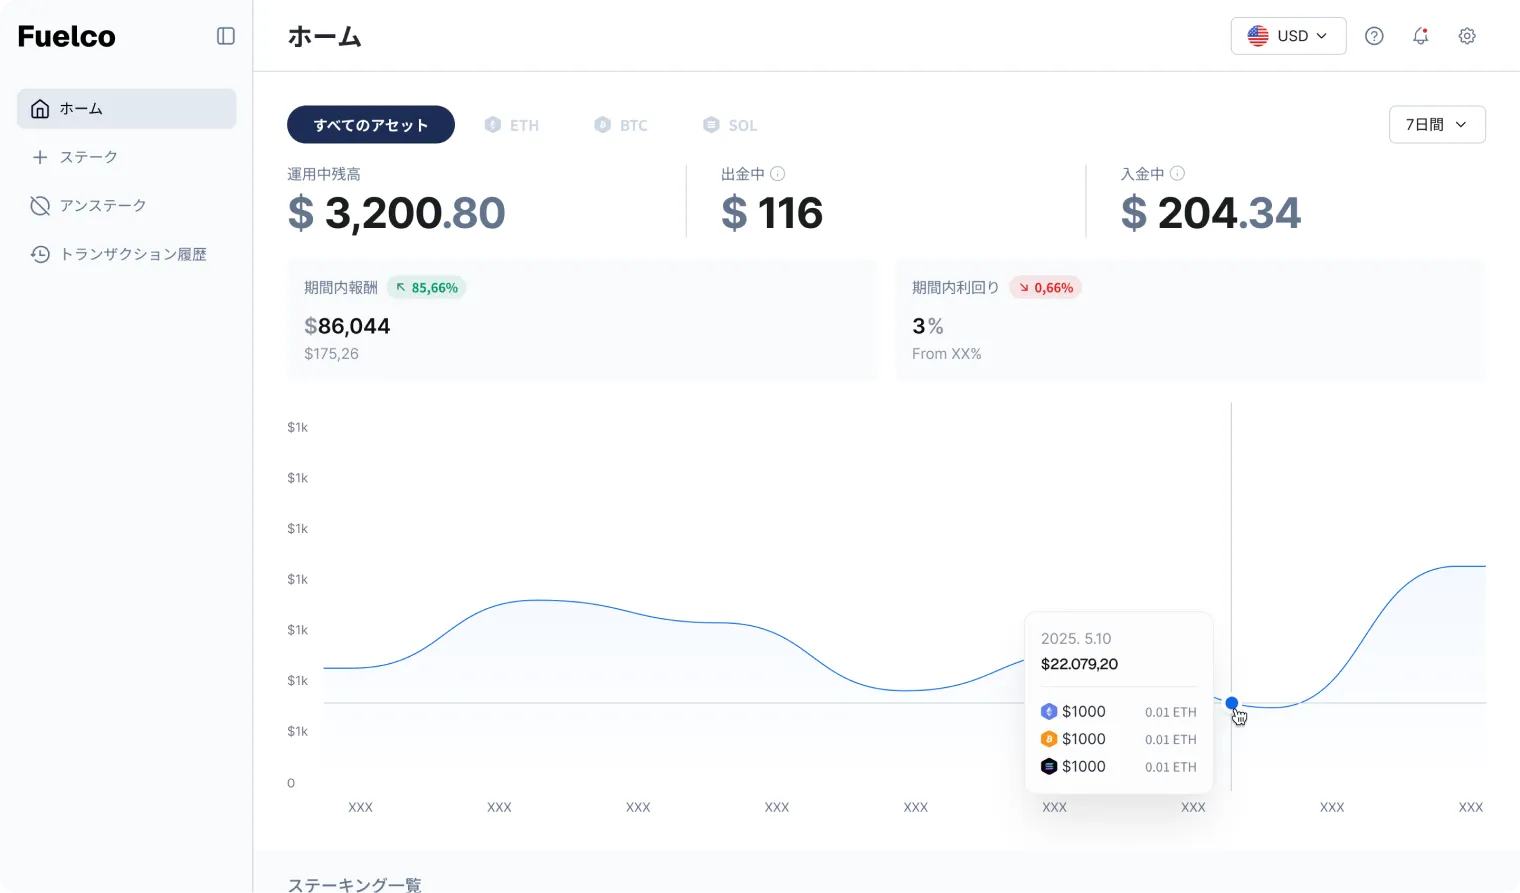The width and height of the screenshot is (1520, 893).
Task: Open the help question mark icon
Action: coord(1374,36)
